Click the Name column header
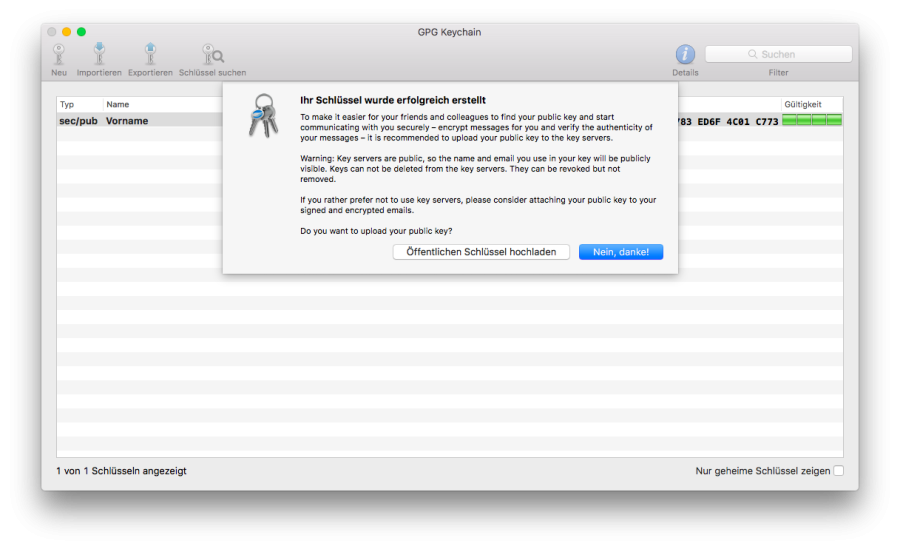The image size is (900, 549). click(160, 104)
